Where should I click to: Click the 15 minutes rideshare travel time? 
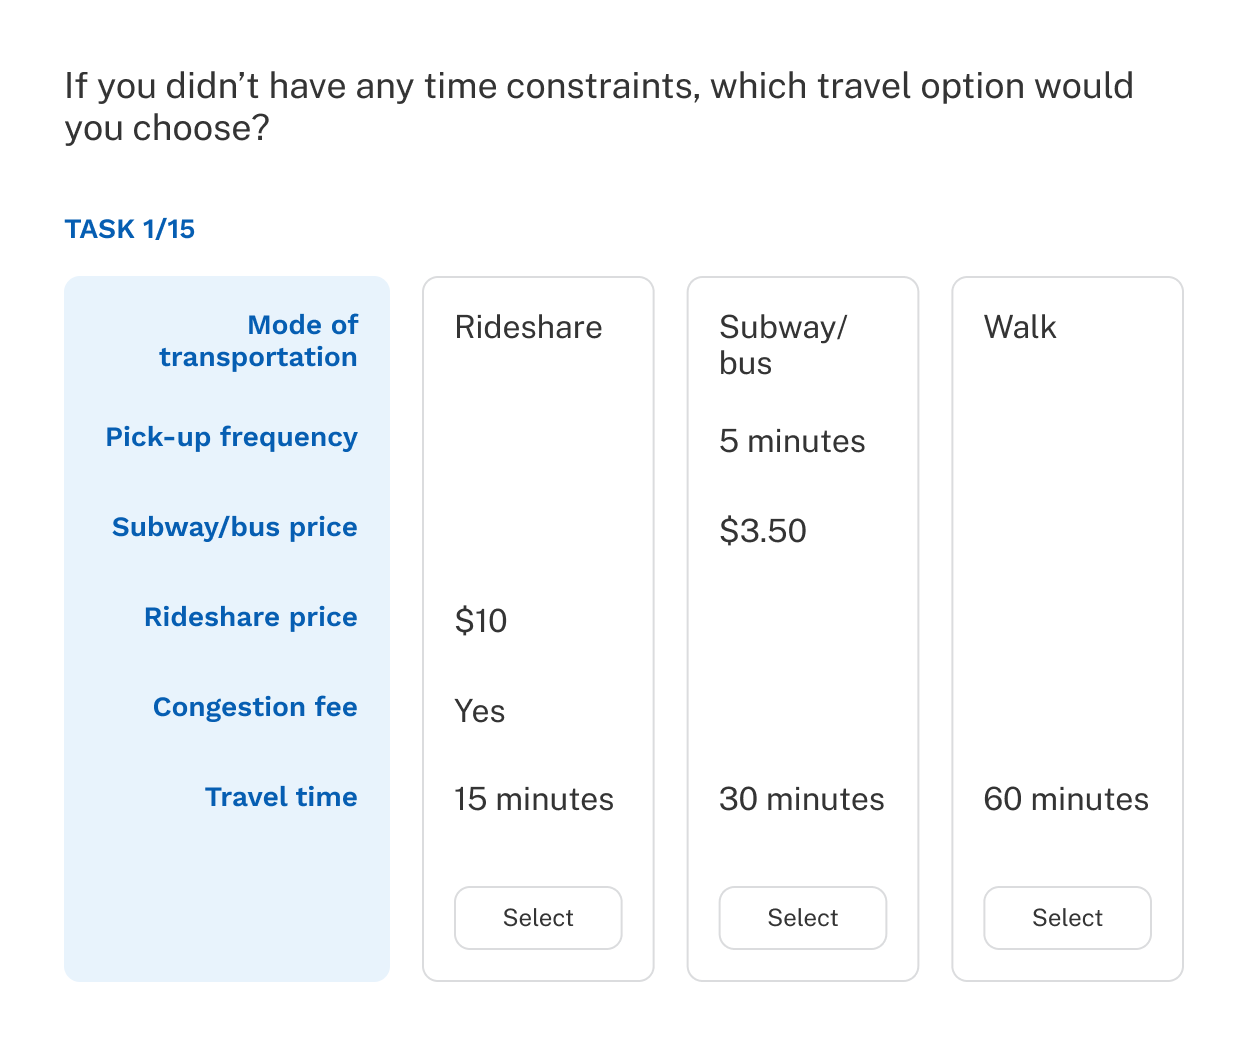(x=534, y=799)
